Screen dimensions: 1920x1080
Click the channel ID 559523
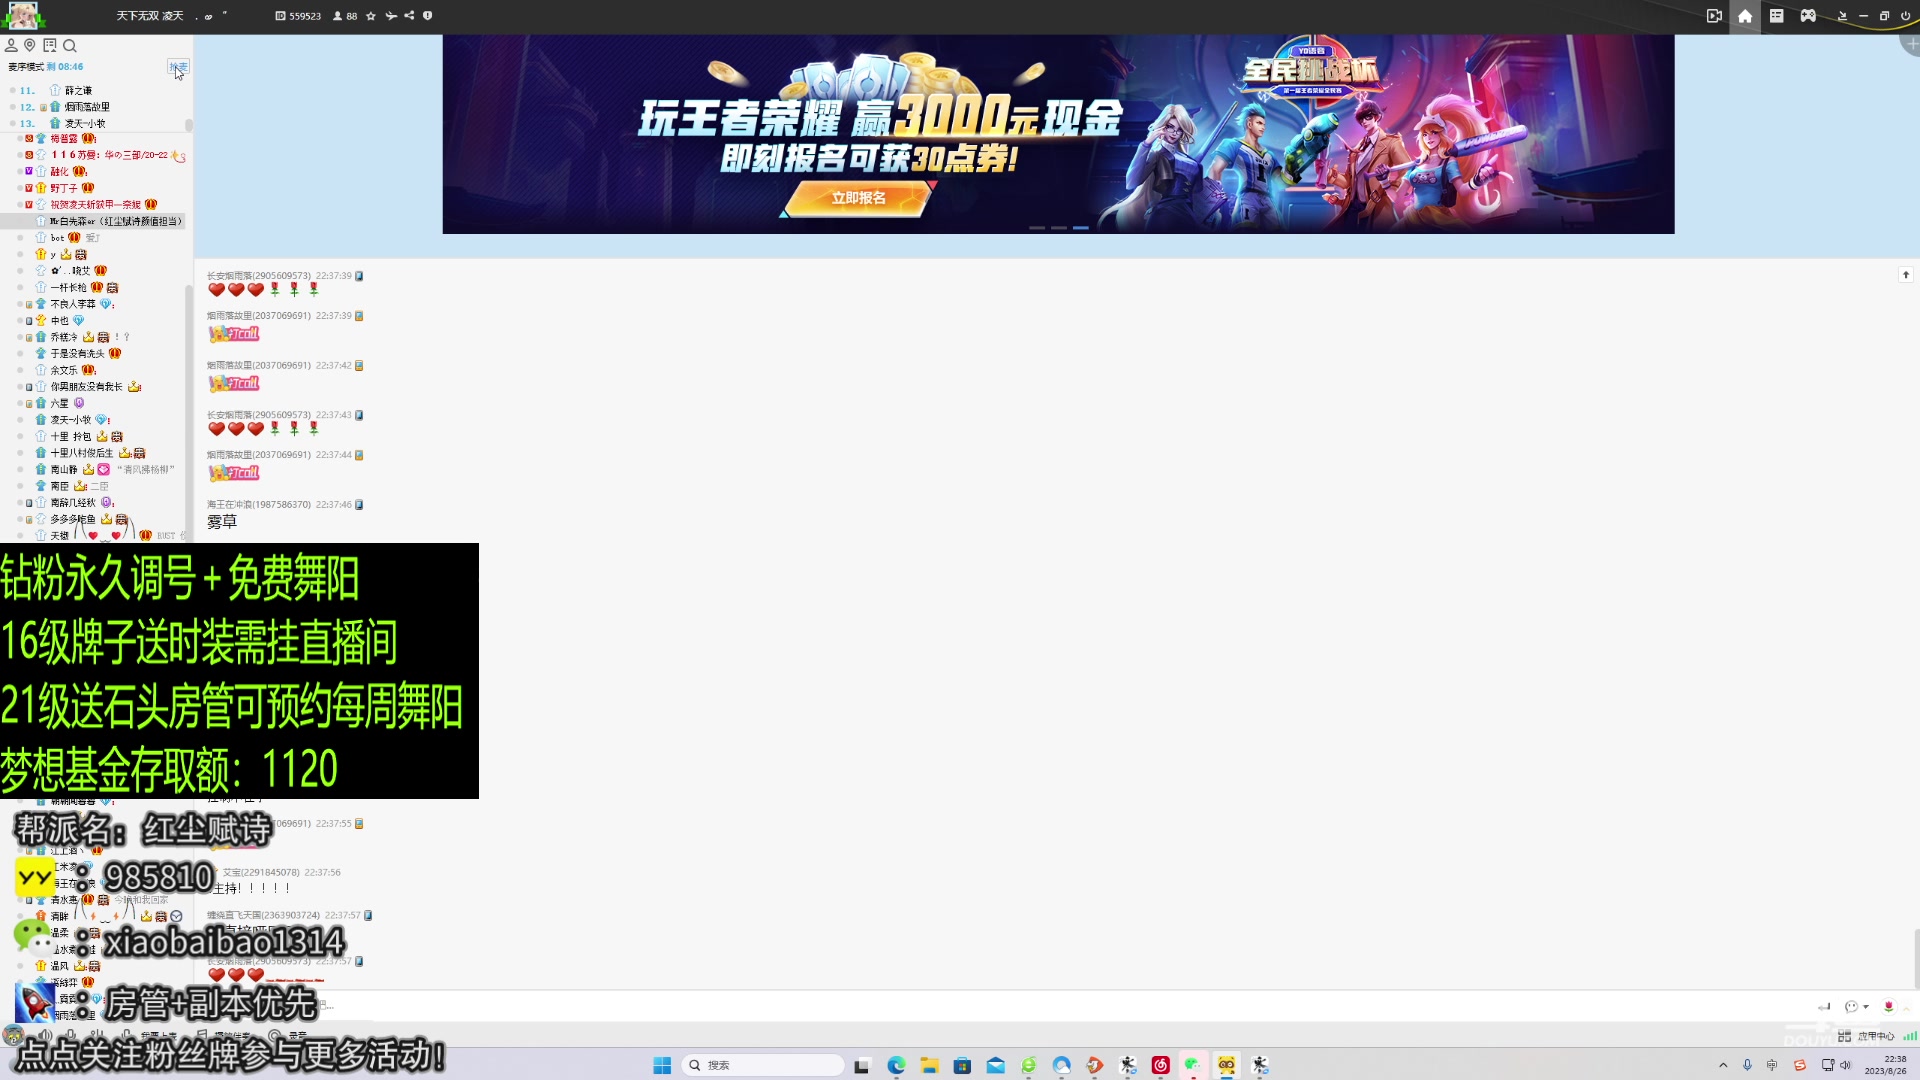coord(298,16)
